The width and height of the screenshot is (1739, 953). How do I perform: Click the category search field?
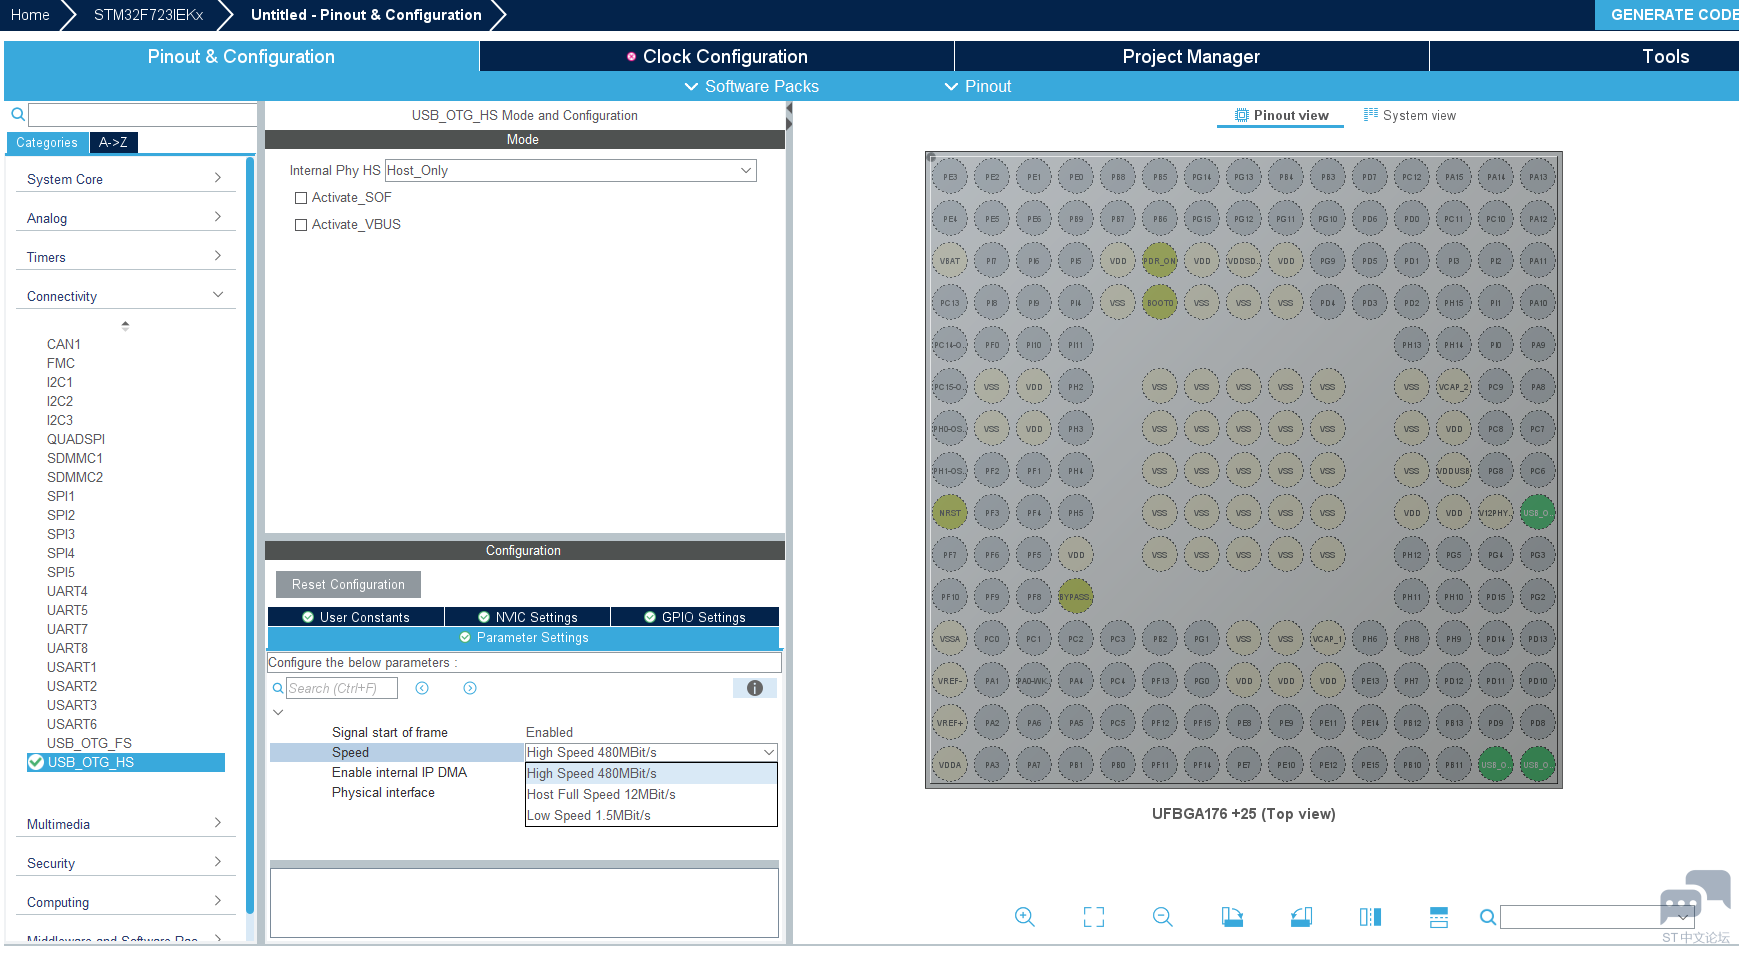coord(142,114)
